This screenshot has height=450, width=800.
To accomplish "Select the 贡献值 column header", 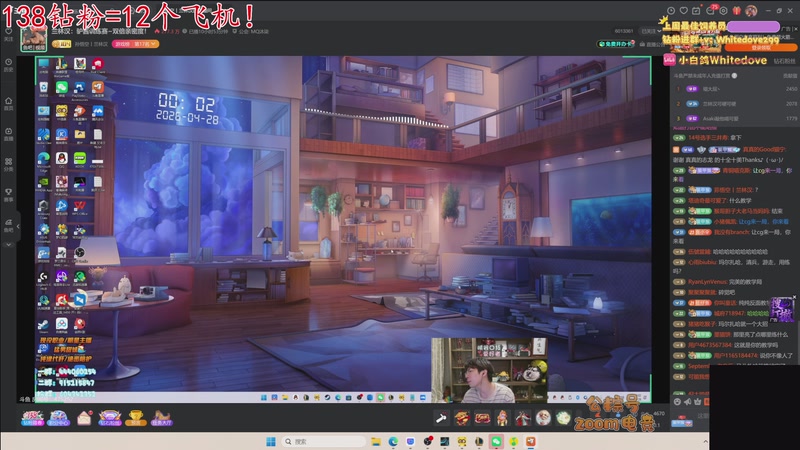I will [x=789, y=76].
